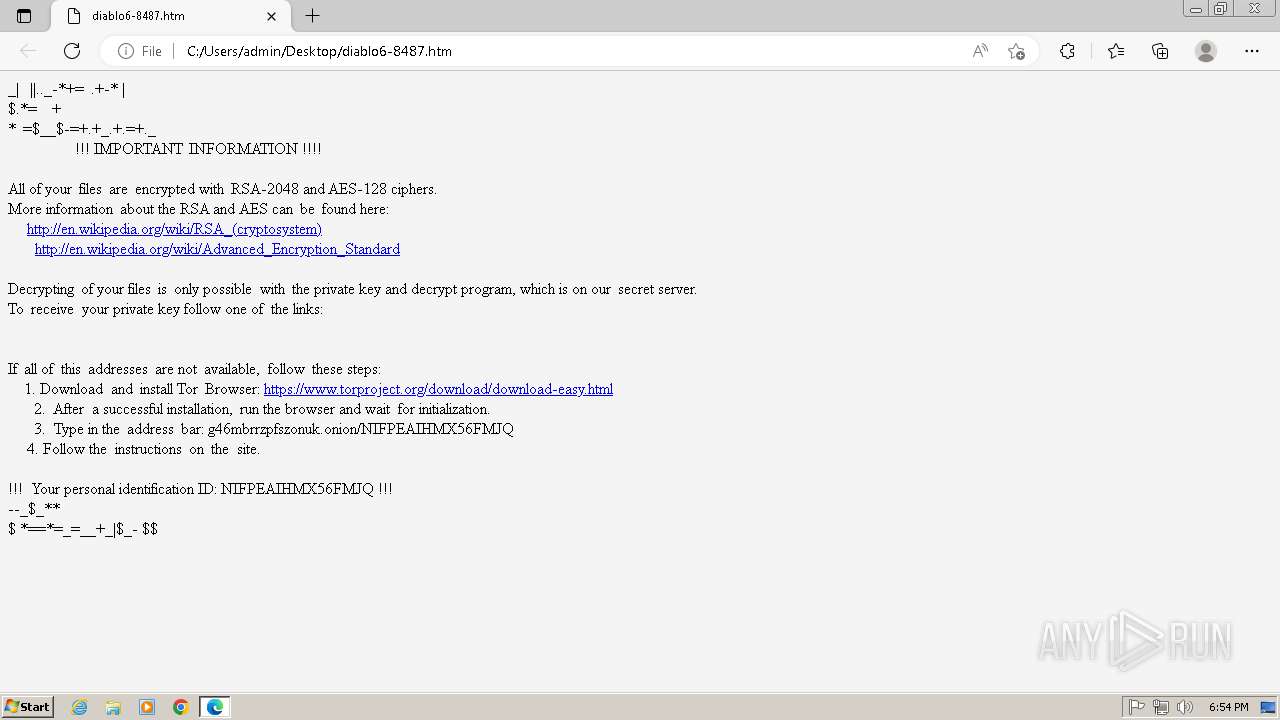Click the 'Decrypting of your files' sentence
The image size is (1280, 720).
pos(352,289)
